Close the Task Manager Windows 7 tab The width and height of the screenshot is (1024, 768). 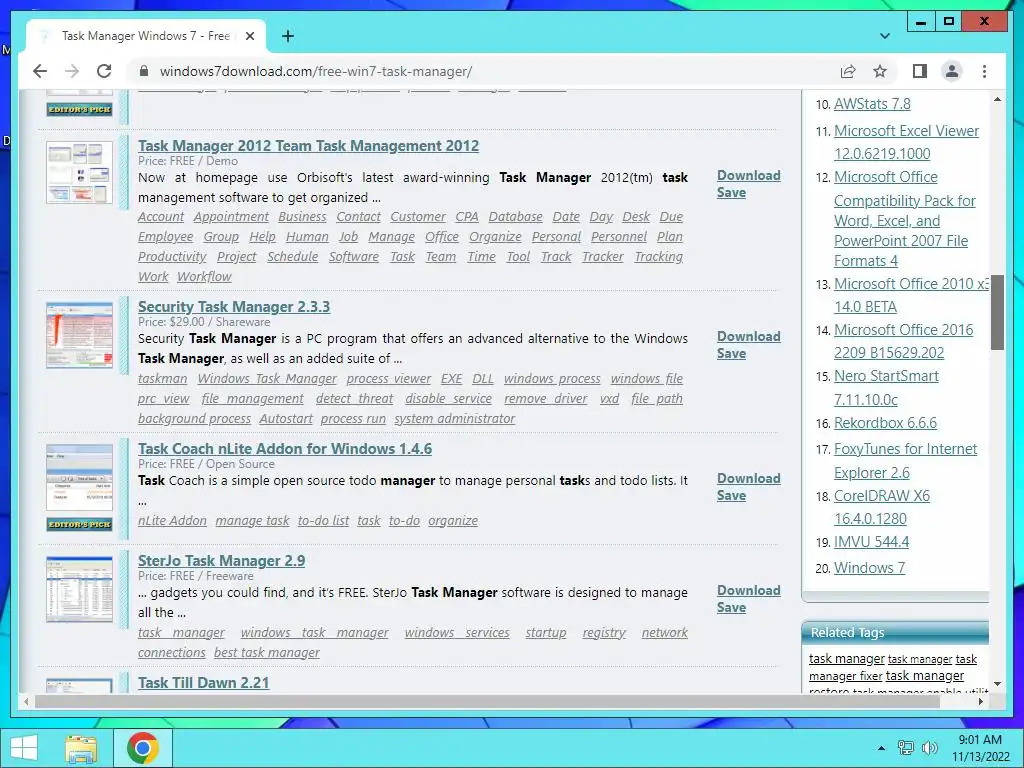coord(249,36)
